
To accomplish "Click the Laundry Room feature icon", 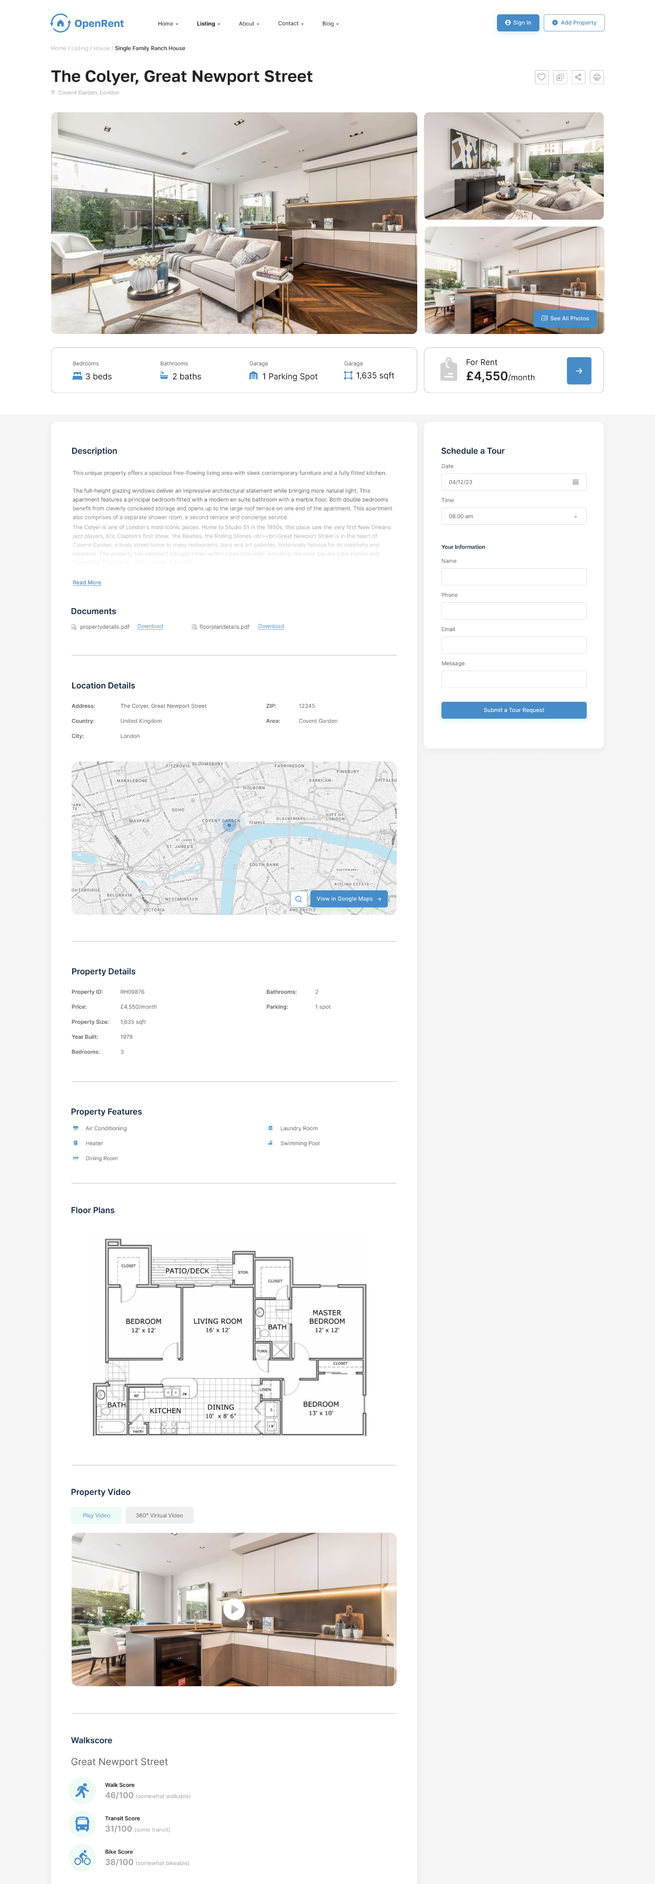I will pos(270,1128).
